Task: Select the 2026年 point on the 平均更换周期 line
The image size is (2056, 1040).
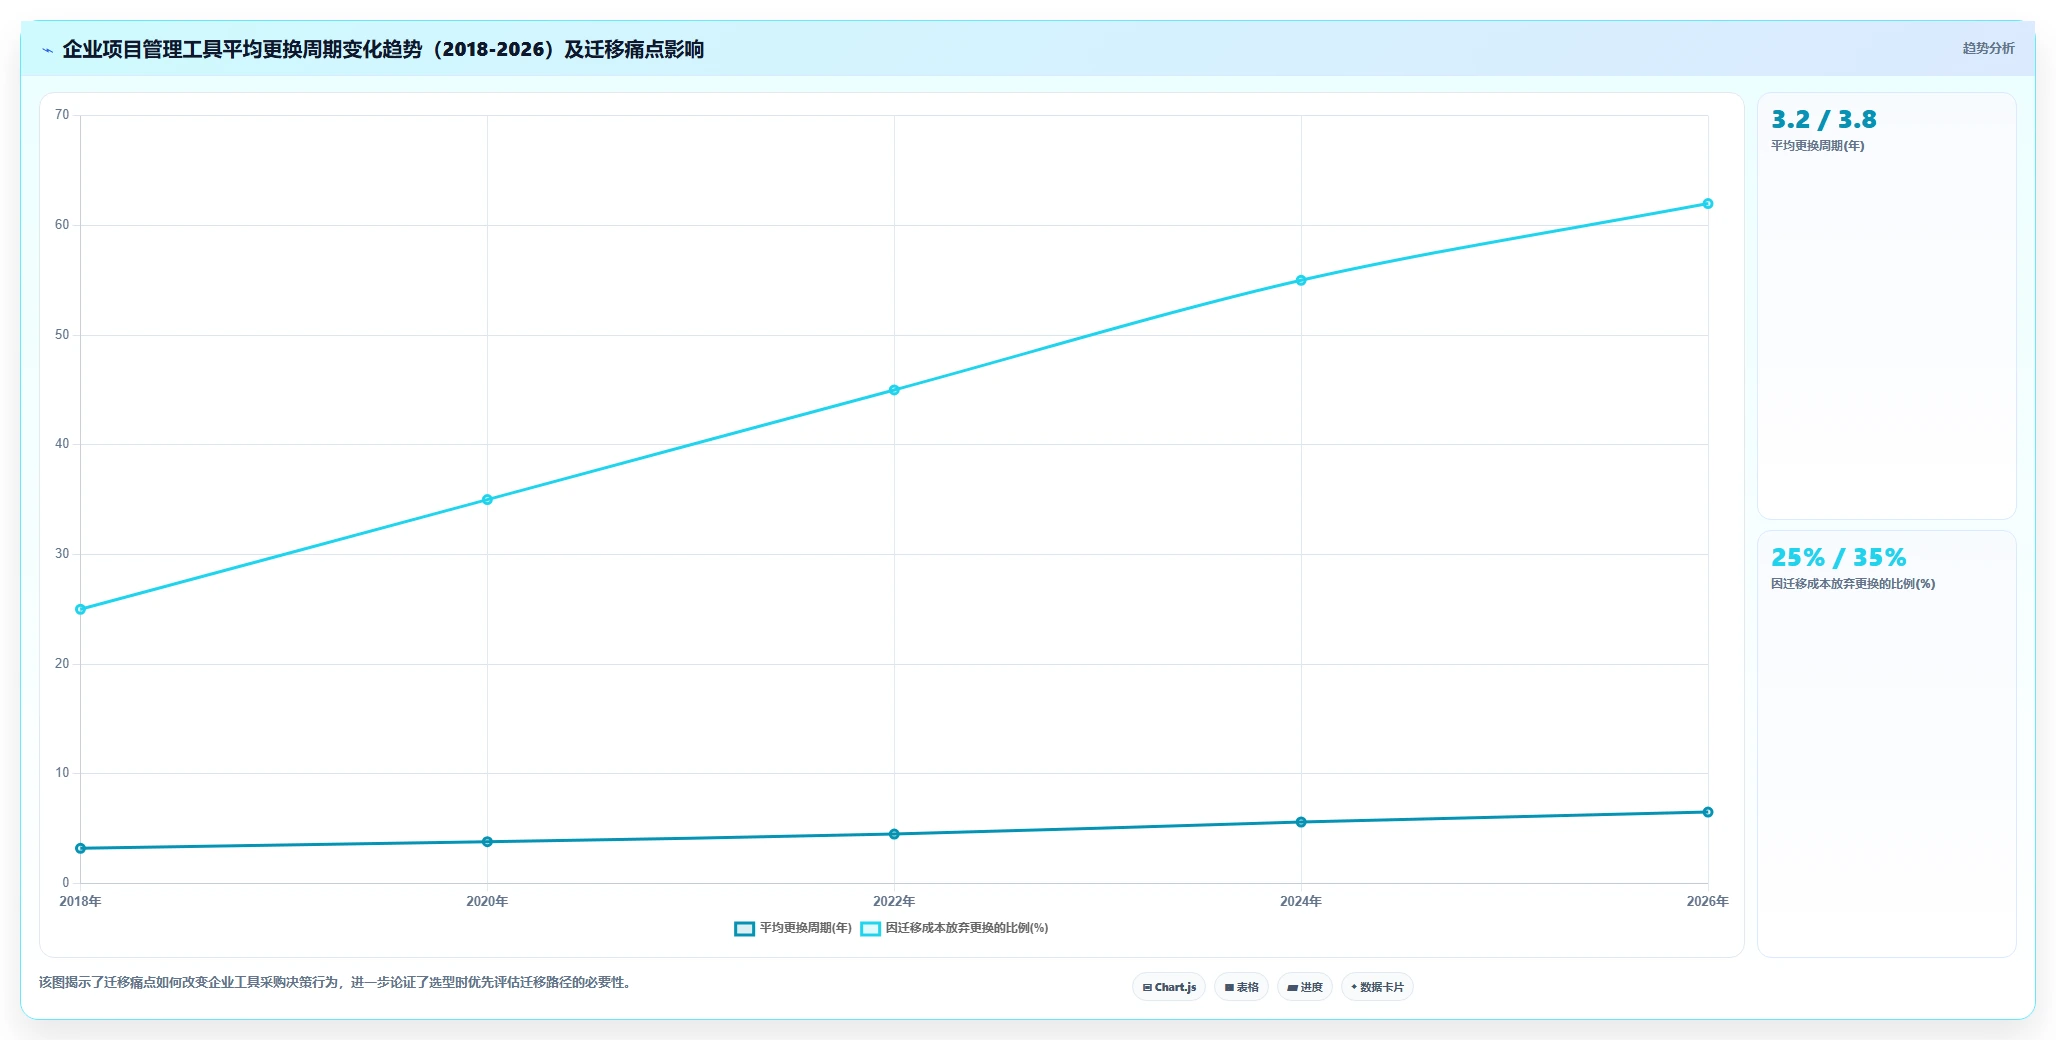Action: (1708, 812)
